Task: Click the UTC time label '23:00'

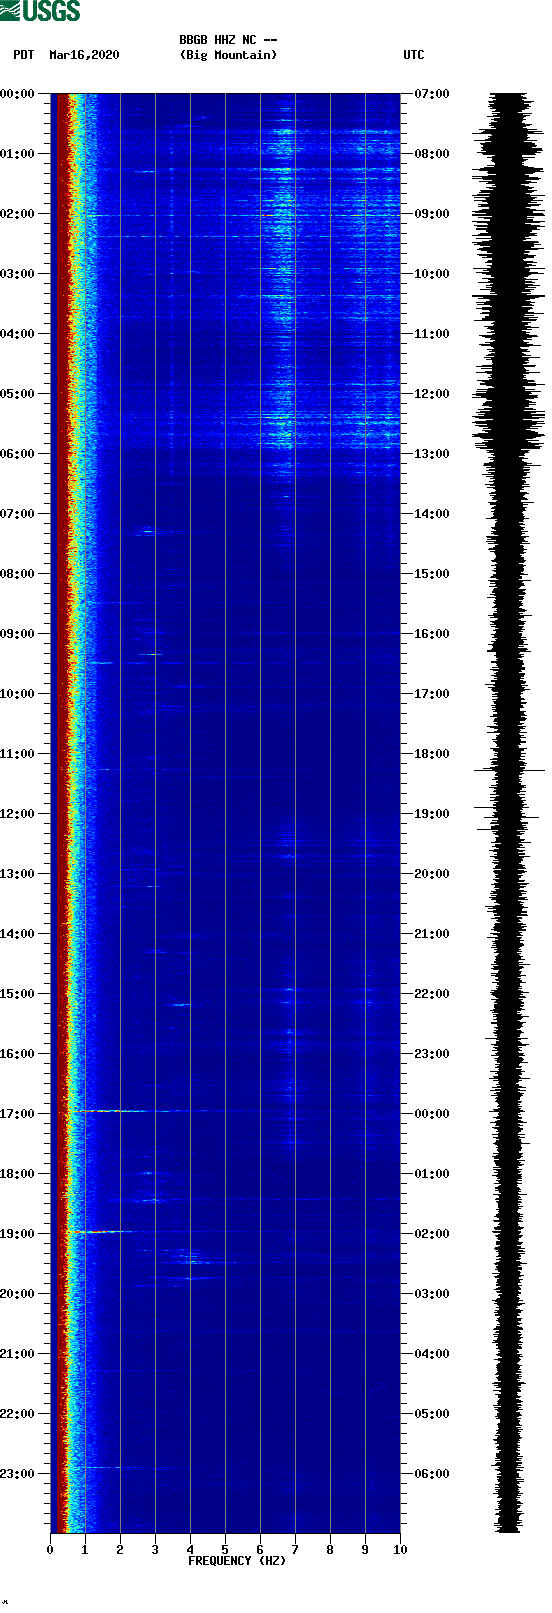Action: pyautogui.click(x=432, y=1054)
